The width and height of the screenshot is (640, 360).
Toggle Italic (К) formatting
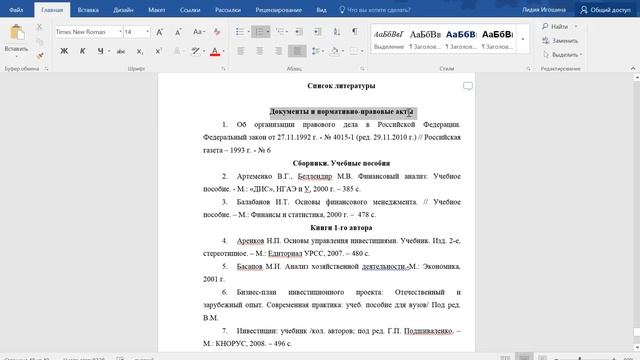point(82,51)
